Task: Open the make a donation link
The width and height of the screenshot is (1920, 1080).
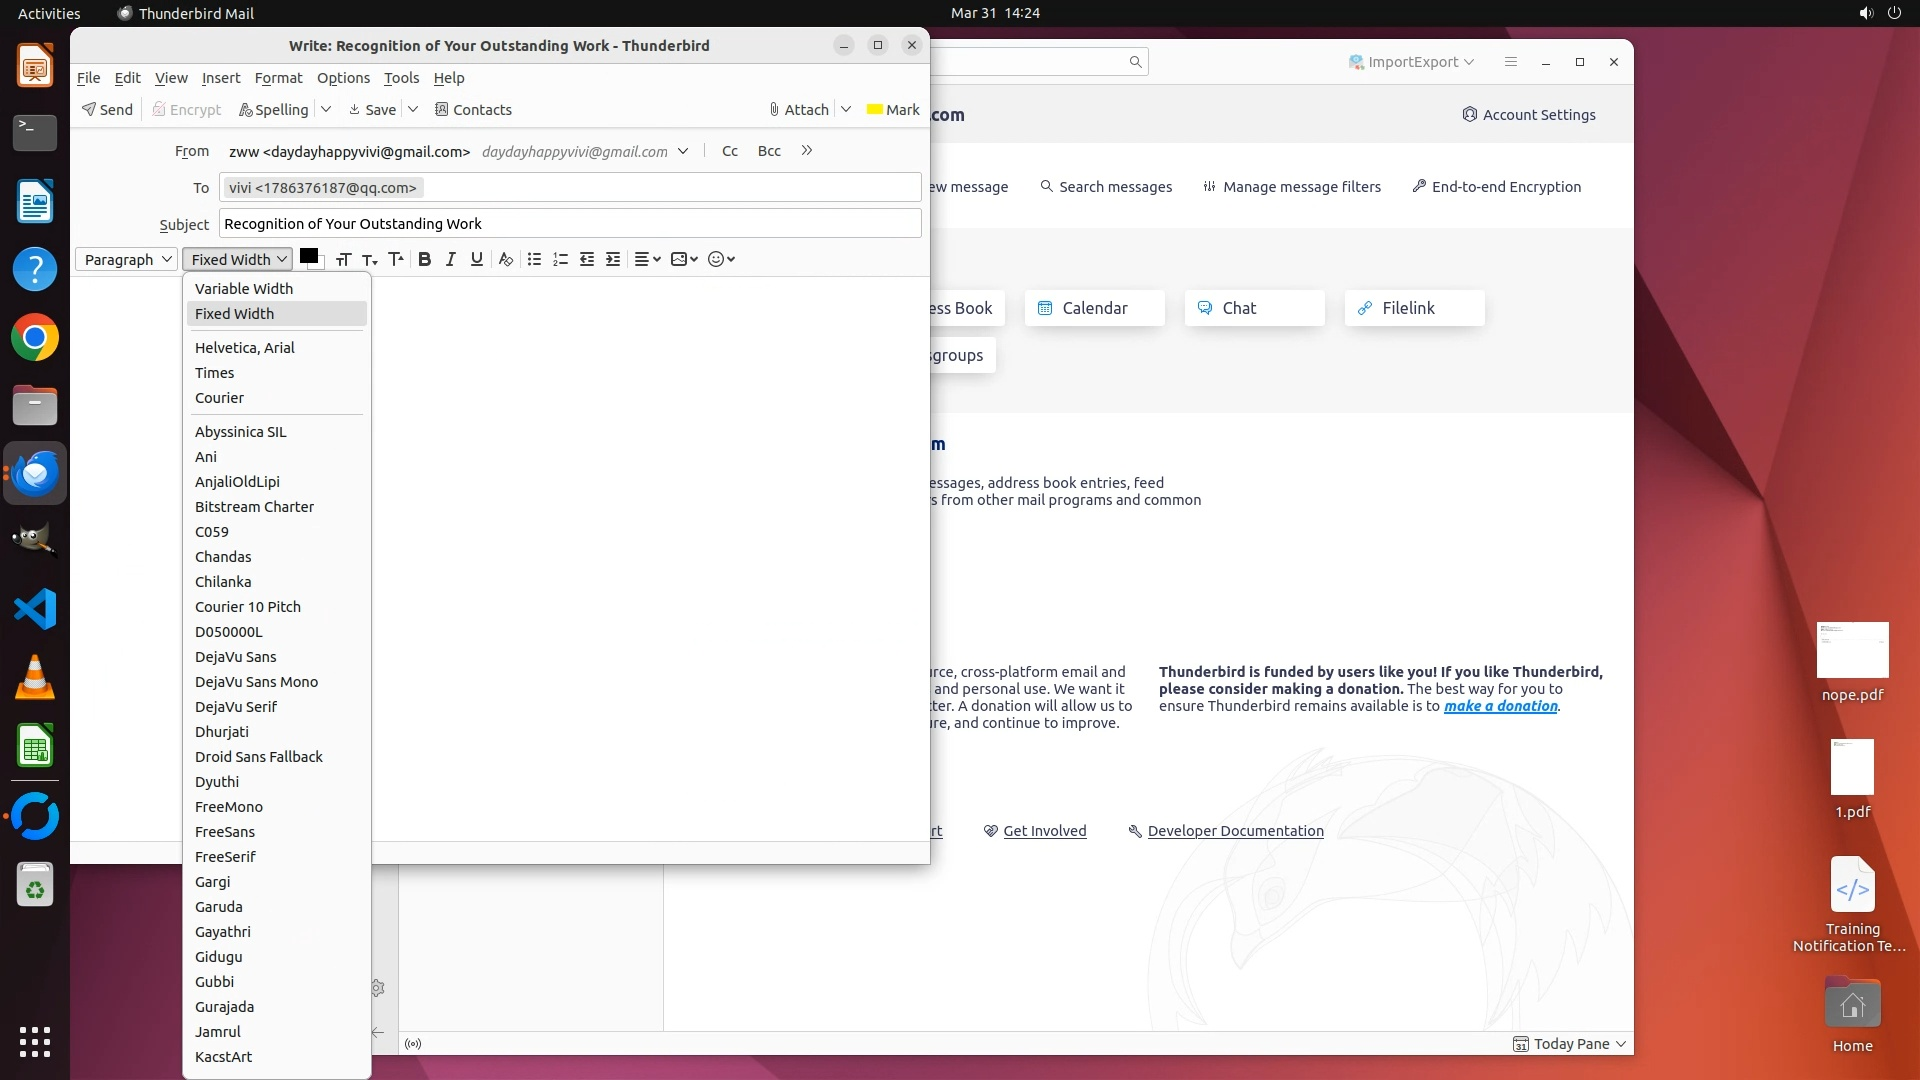Action: [1500, 706]
